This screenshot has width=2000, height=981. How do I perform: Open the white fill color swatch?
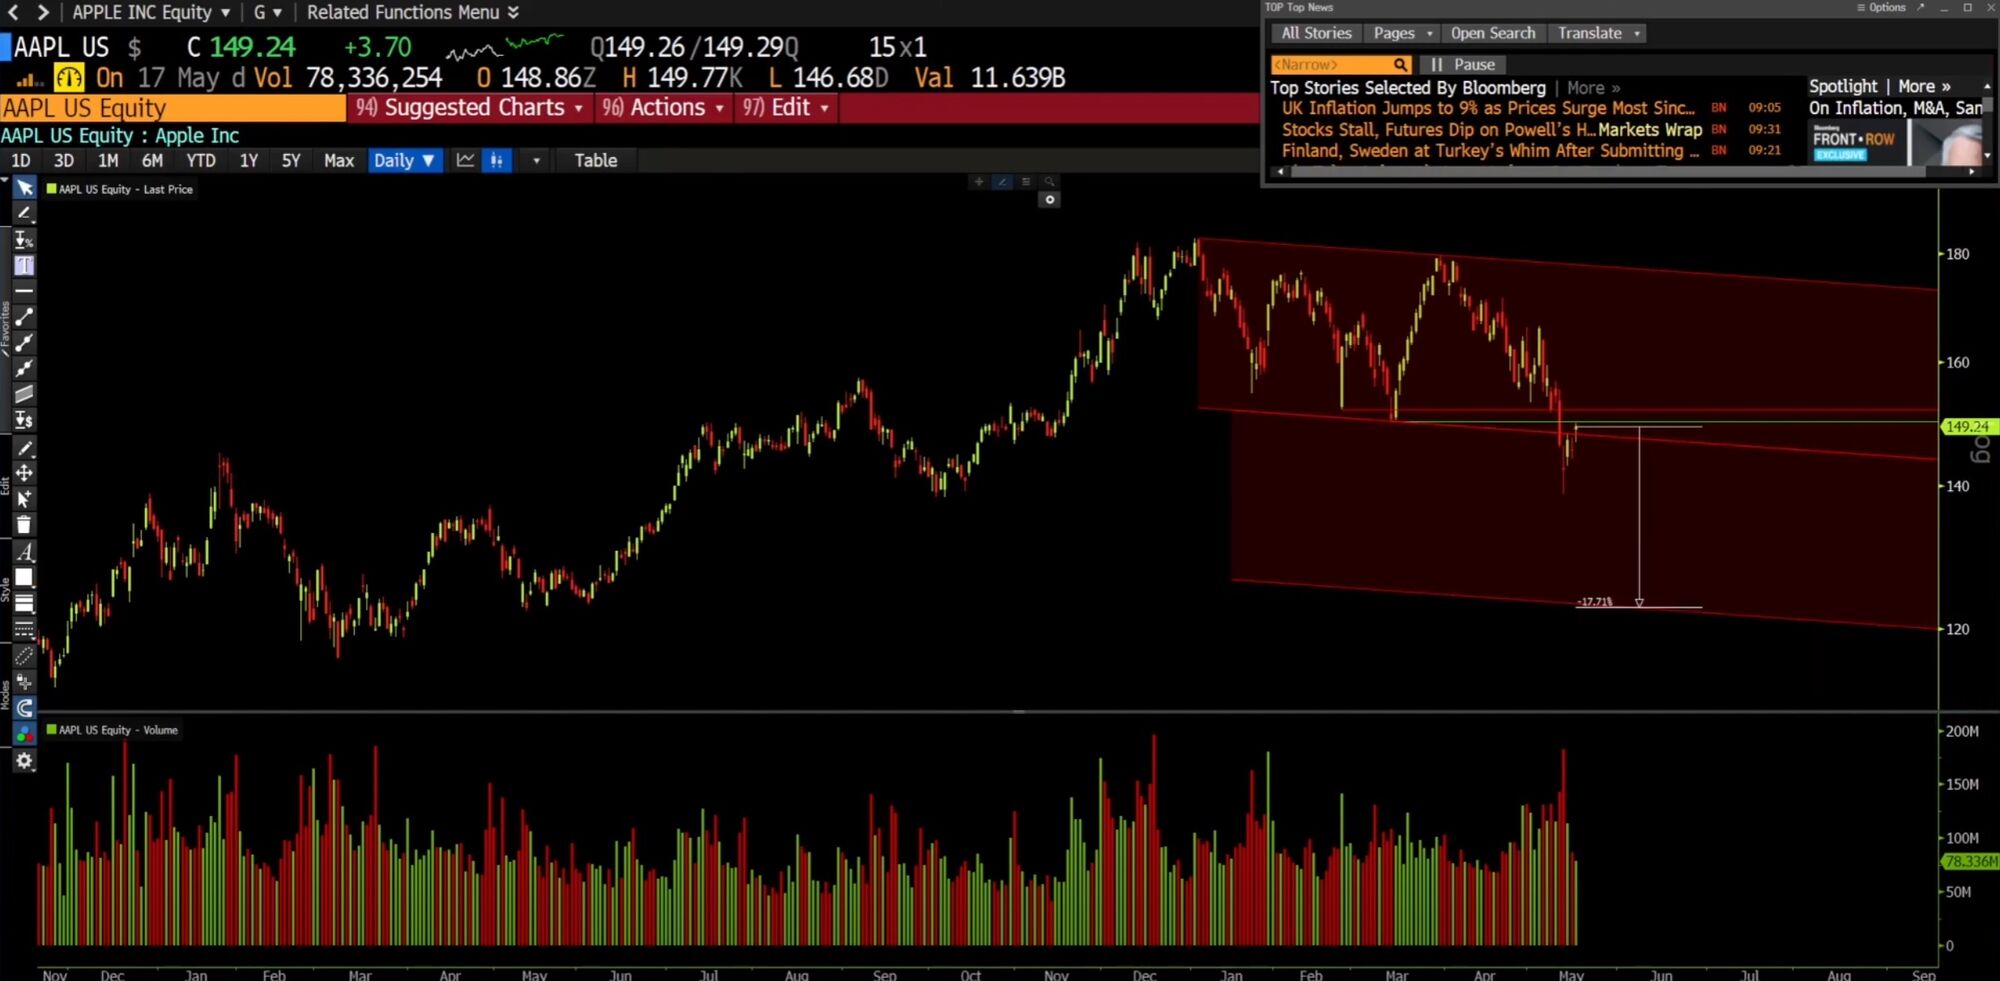24,577
